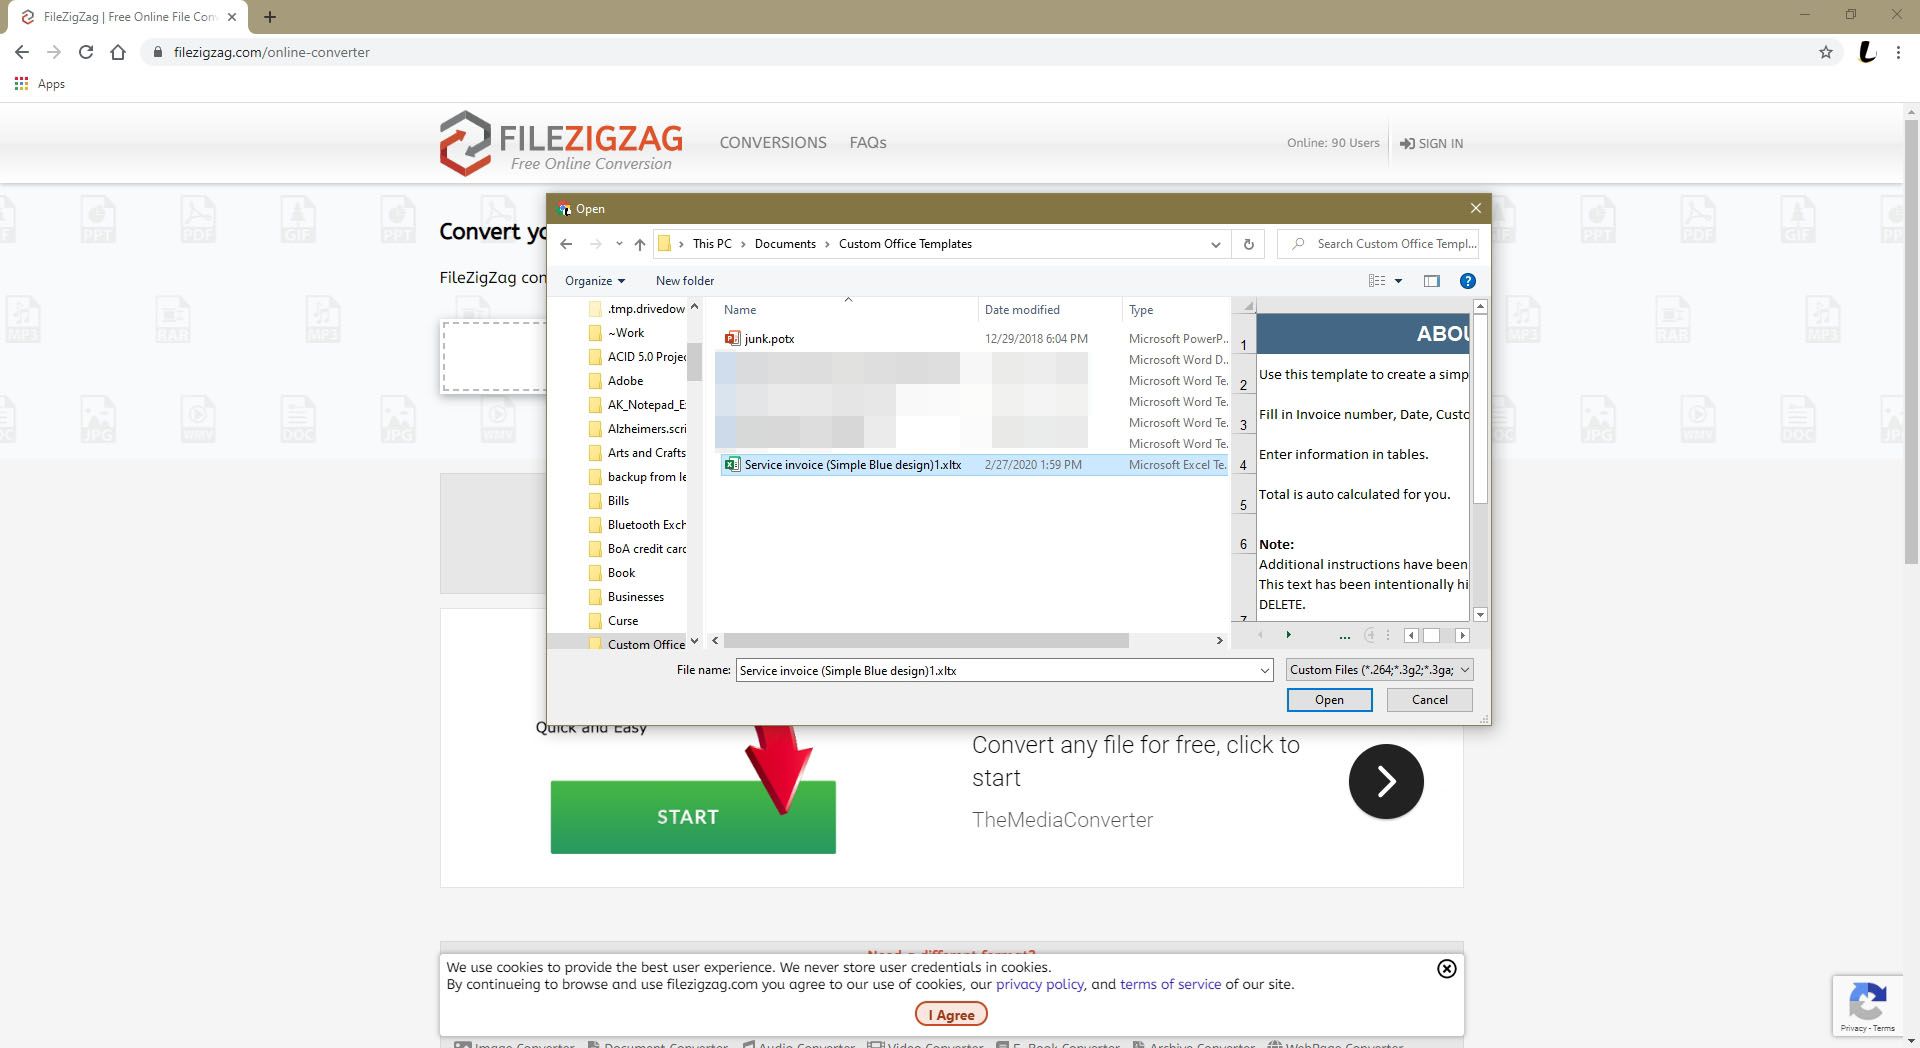Image resolution: width=1920 pixels, height=1048 pixels.
Task: Select This PC in the path bar
Action: pos(712,244)
